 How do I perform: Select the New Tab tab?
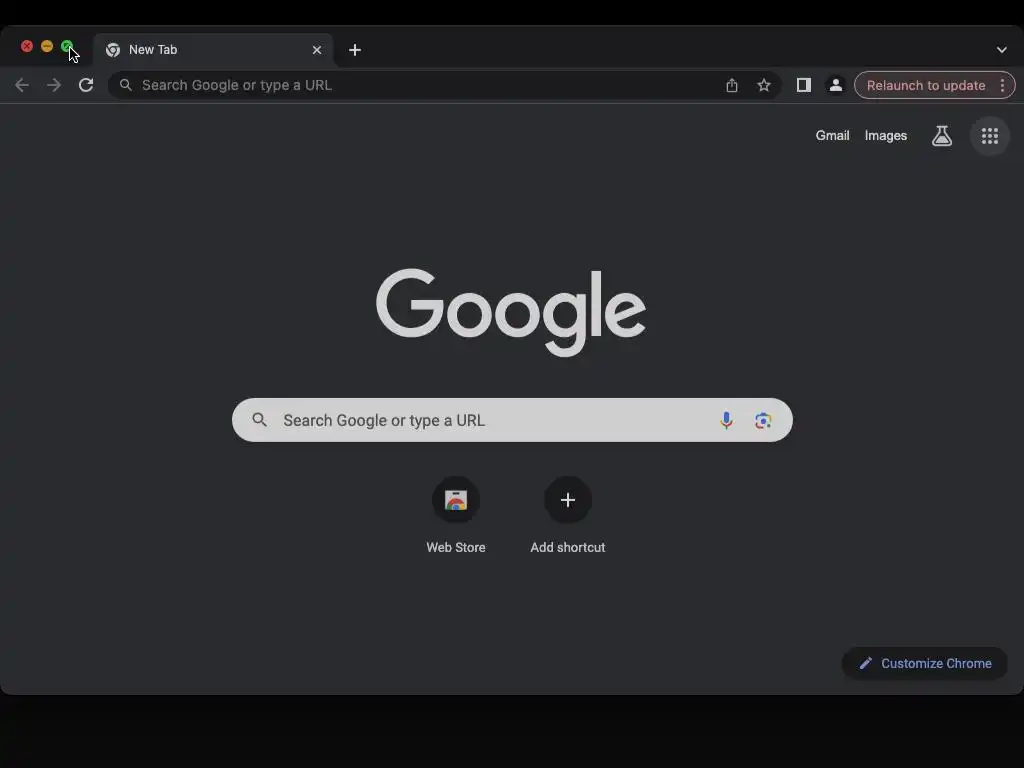(214, 50)
